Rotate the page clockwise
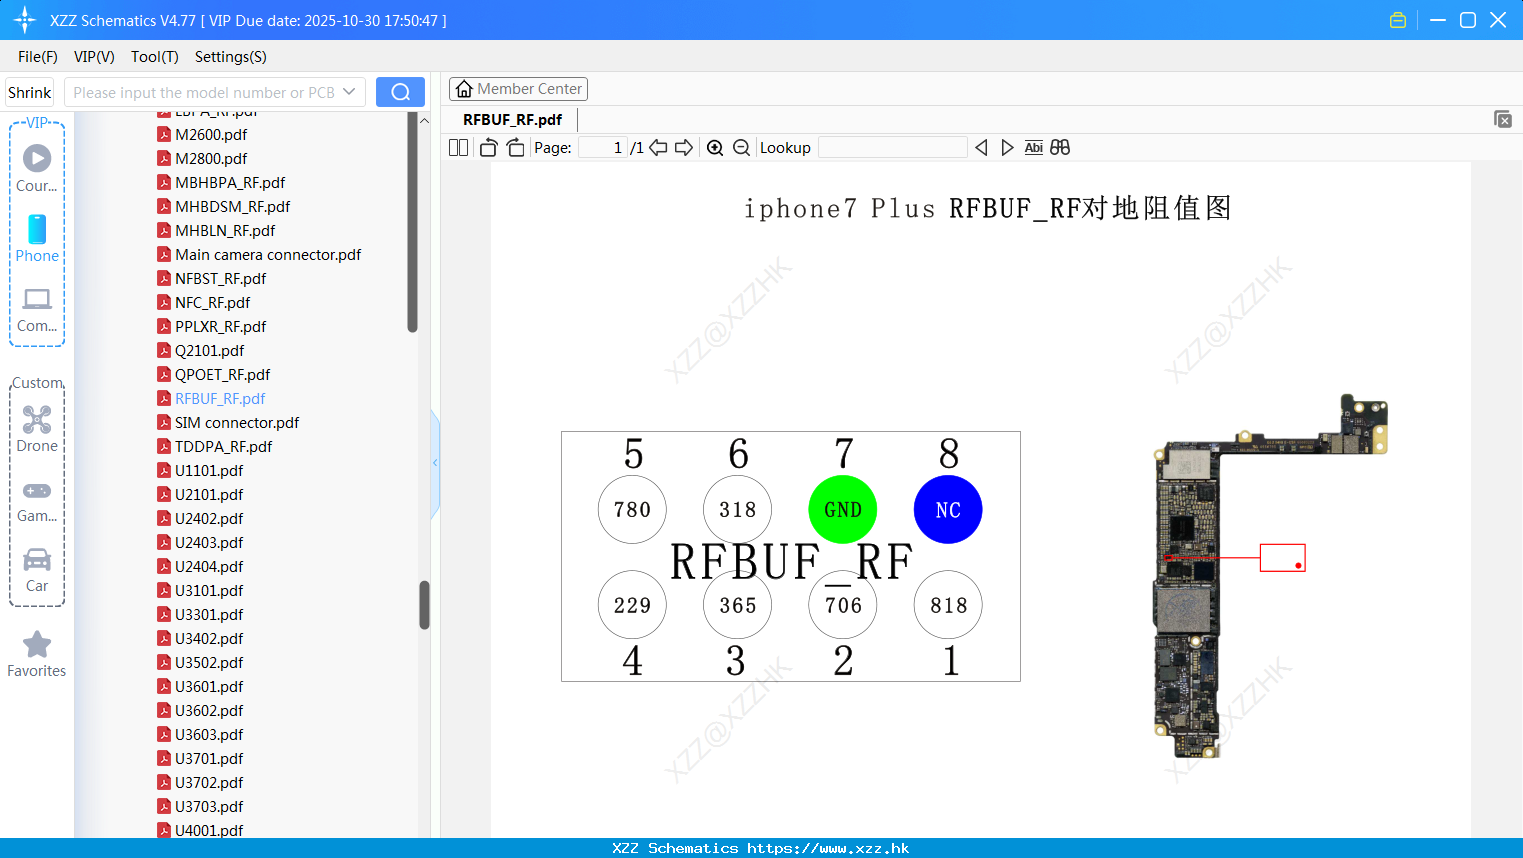 (515, 147)
